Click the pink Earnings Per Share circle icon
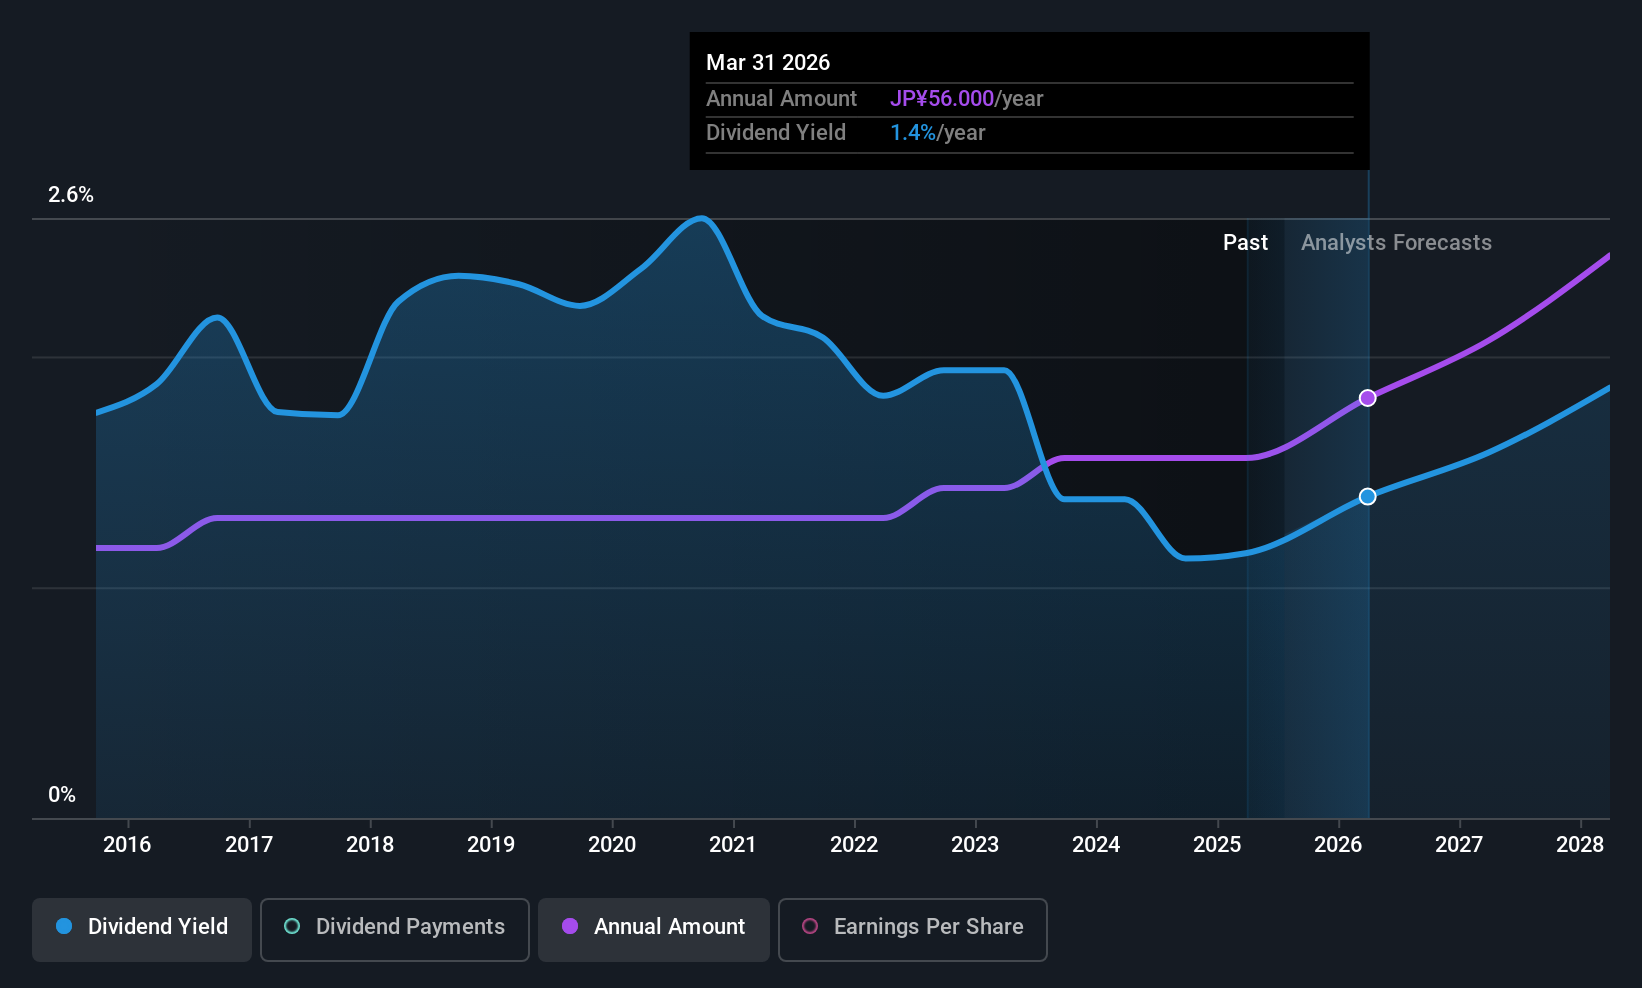This screenshot has height=988, width=1642. (810, 926)
